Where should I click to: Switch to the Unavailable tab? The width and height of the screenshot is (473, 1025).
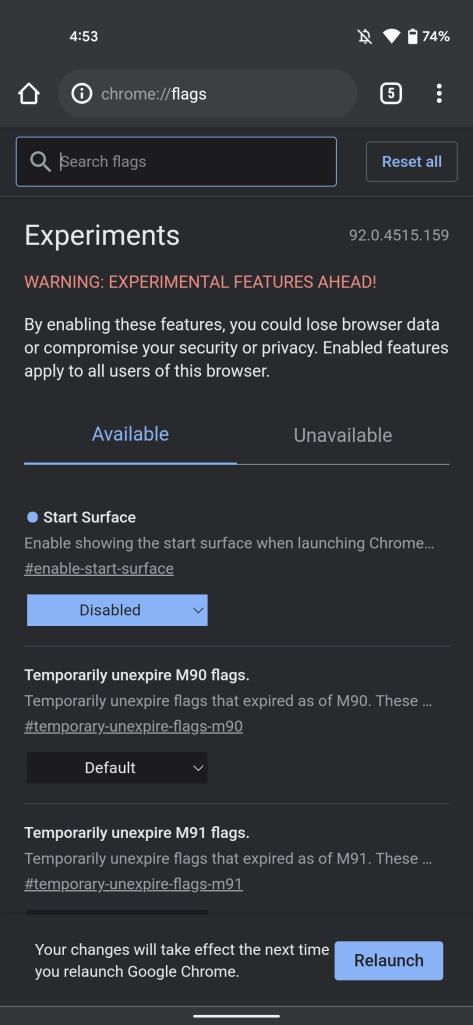pos(343,435)
